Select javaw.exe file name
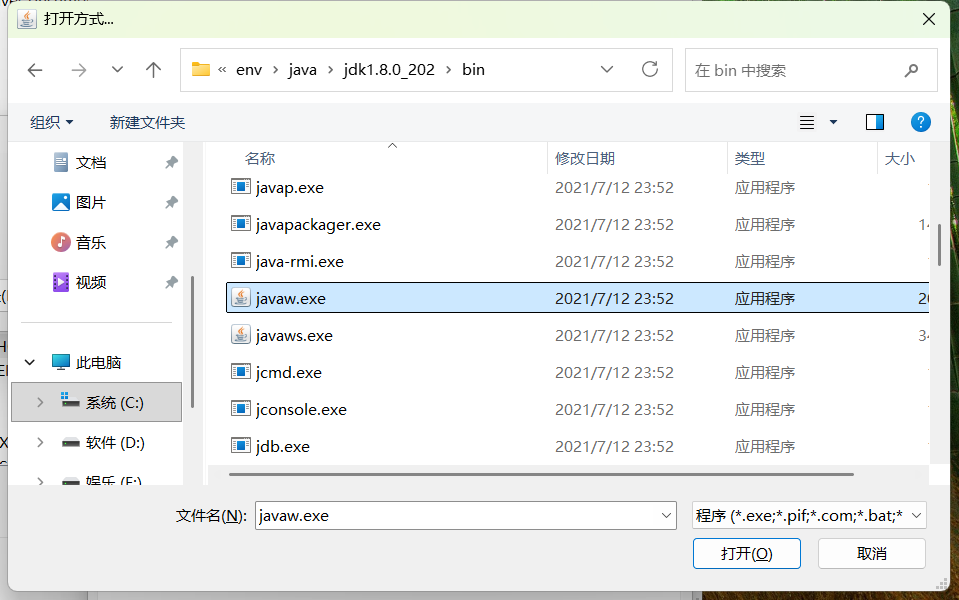The image size is (959, 600). click(x=291, y=299)
